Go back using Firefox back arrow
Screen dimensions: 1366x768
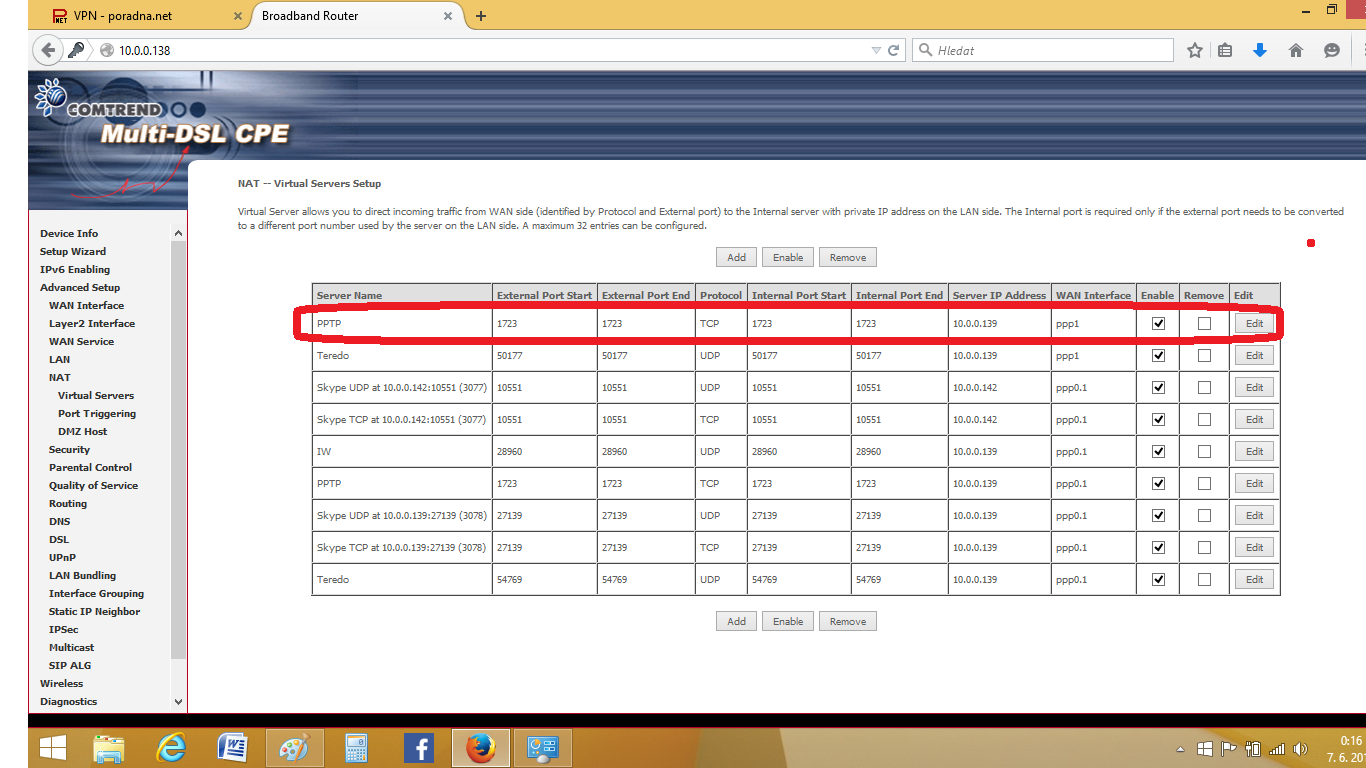[x=48, y=50]
